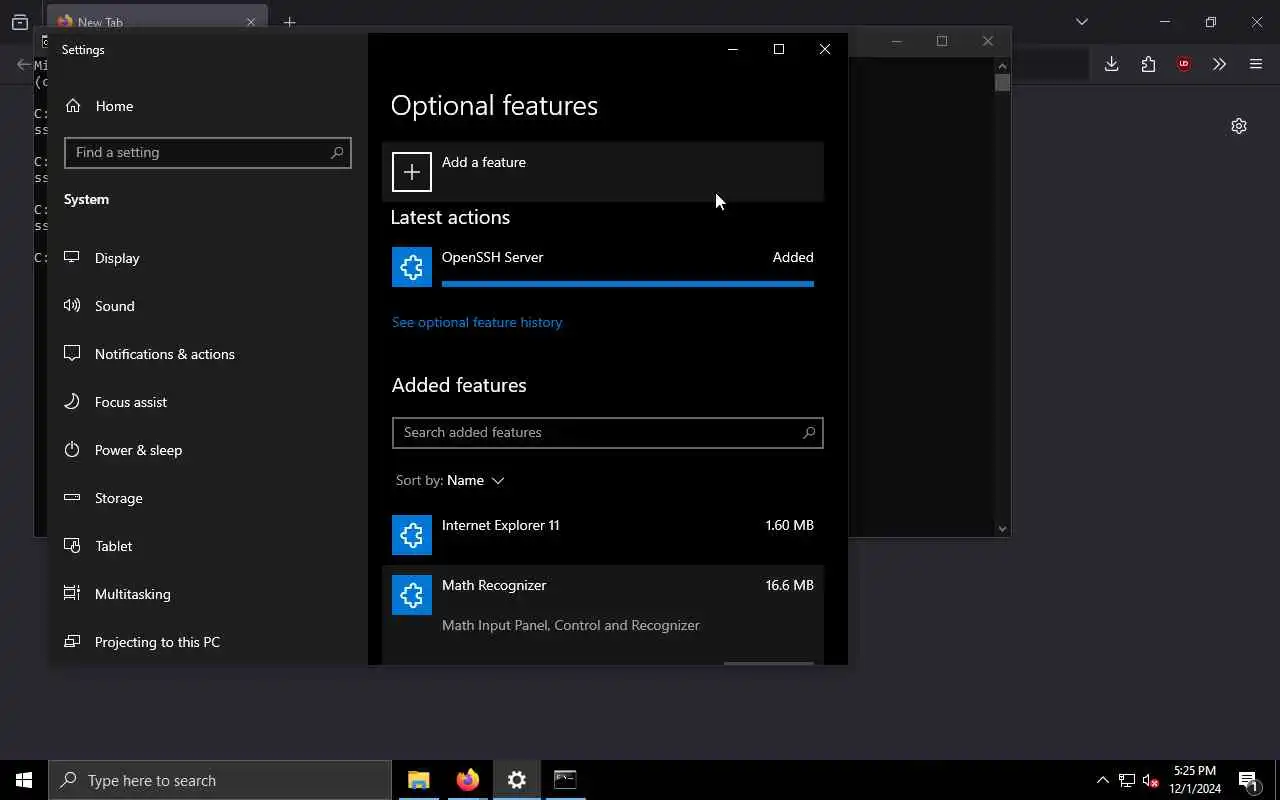
Task: Open Power & sleep settings
Action: click(207, 450)
